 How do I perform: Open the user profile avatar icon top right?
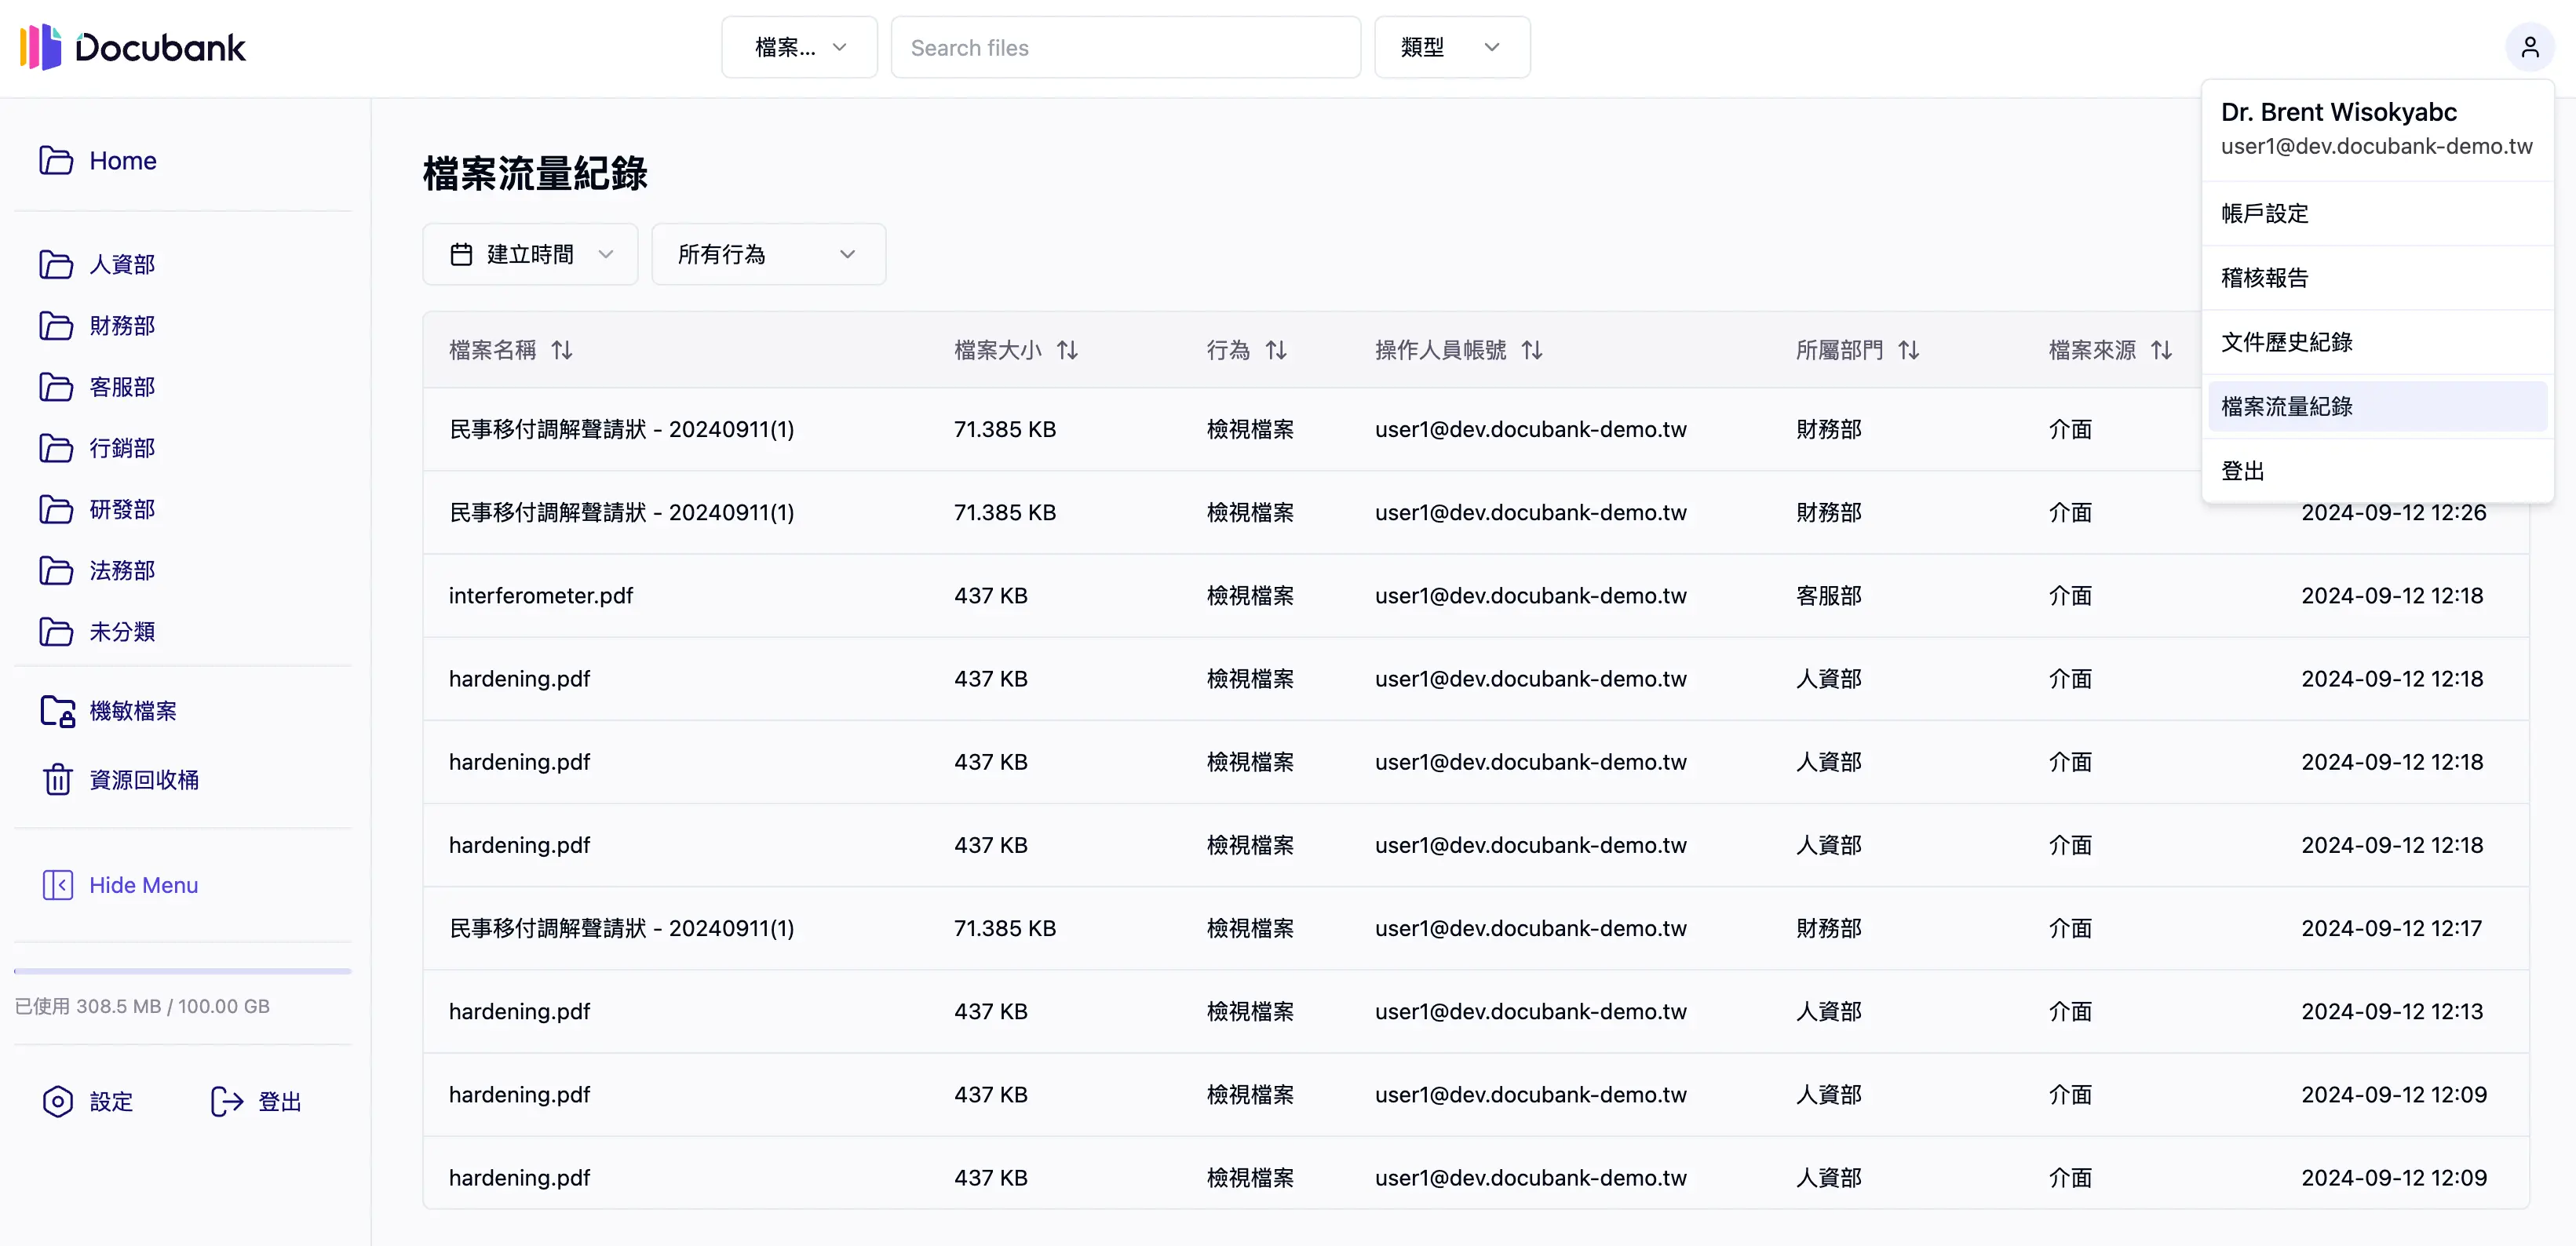[x=2530, y=46]
